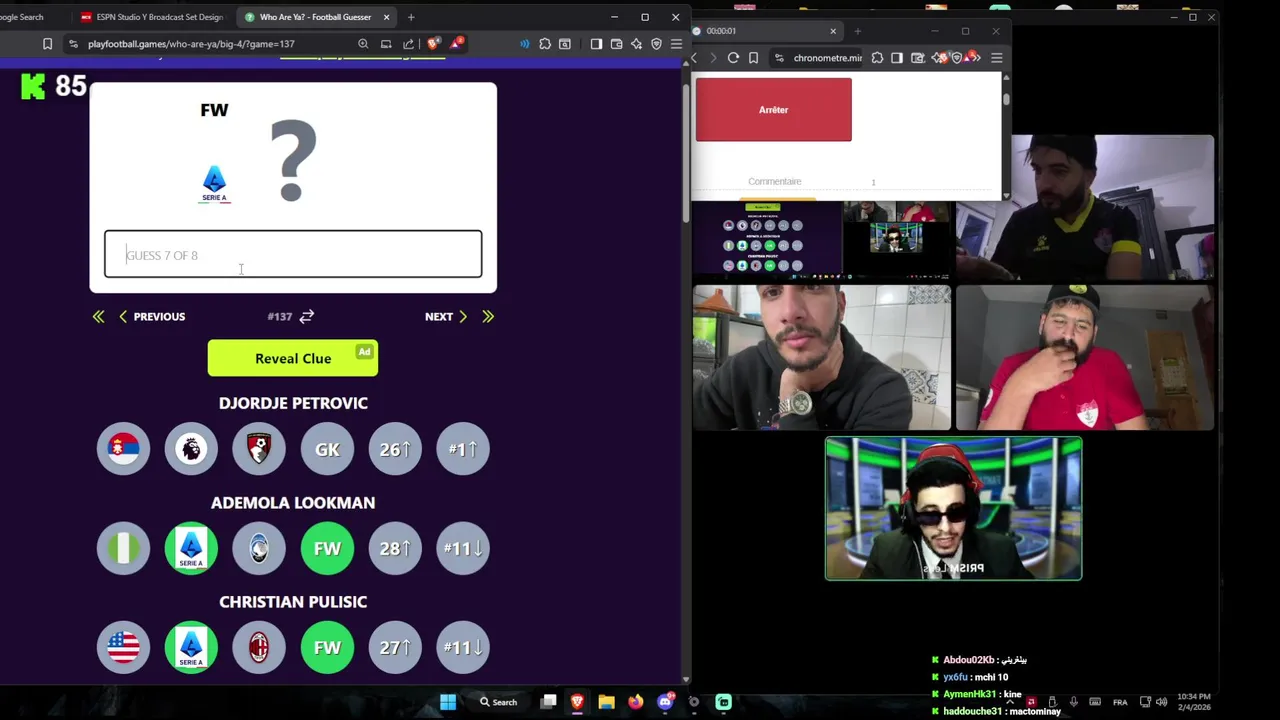Click DJORDJE PETROVIC player name

[x=293, y=403]
